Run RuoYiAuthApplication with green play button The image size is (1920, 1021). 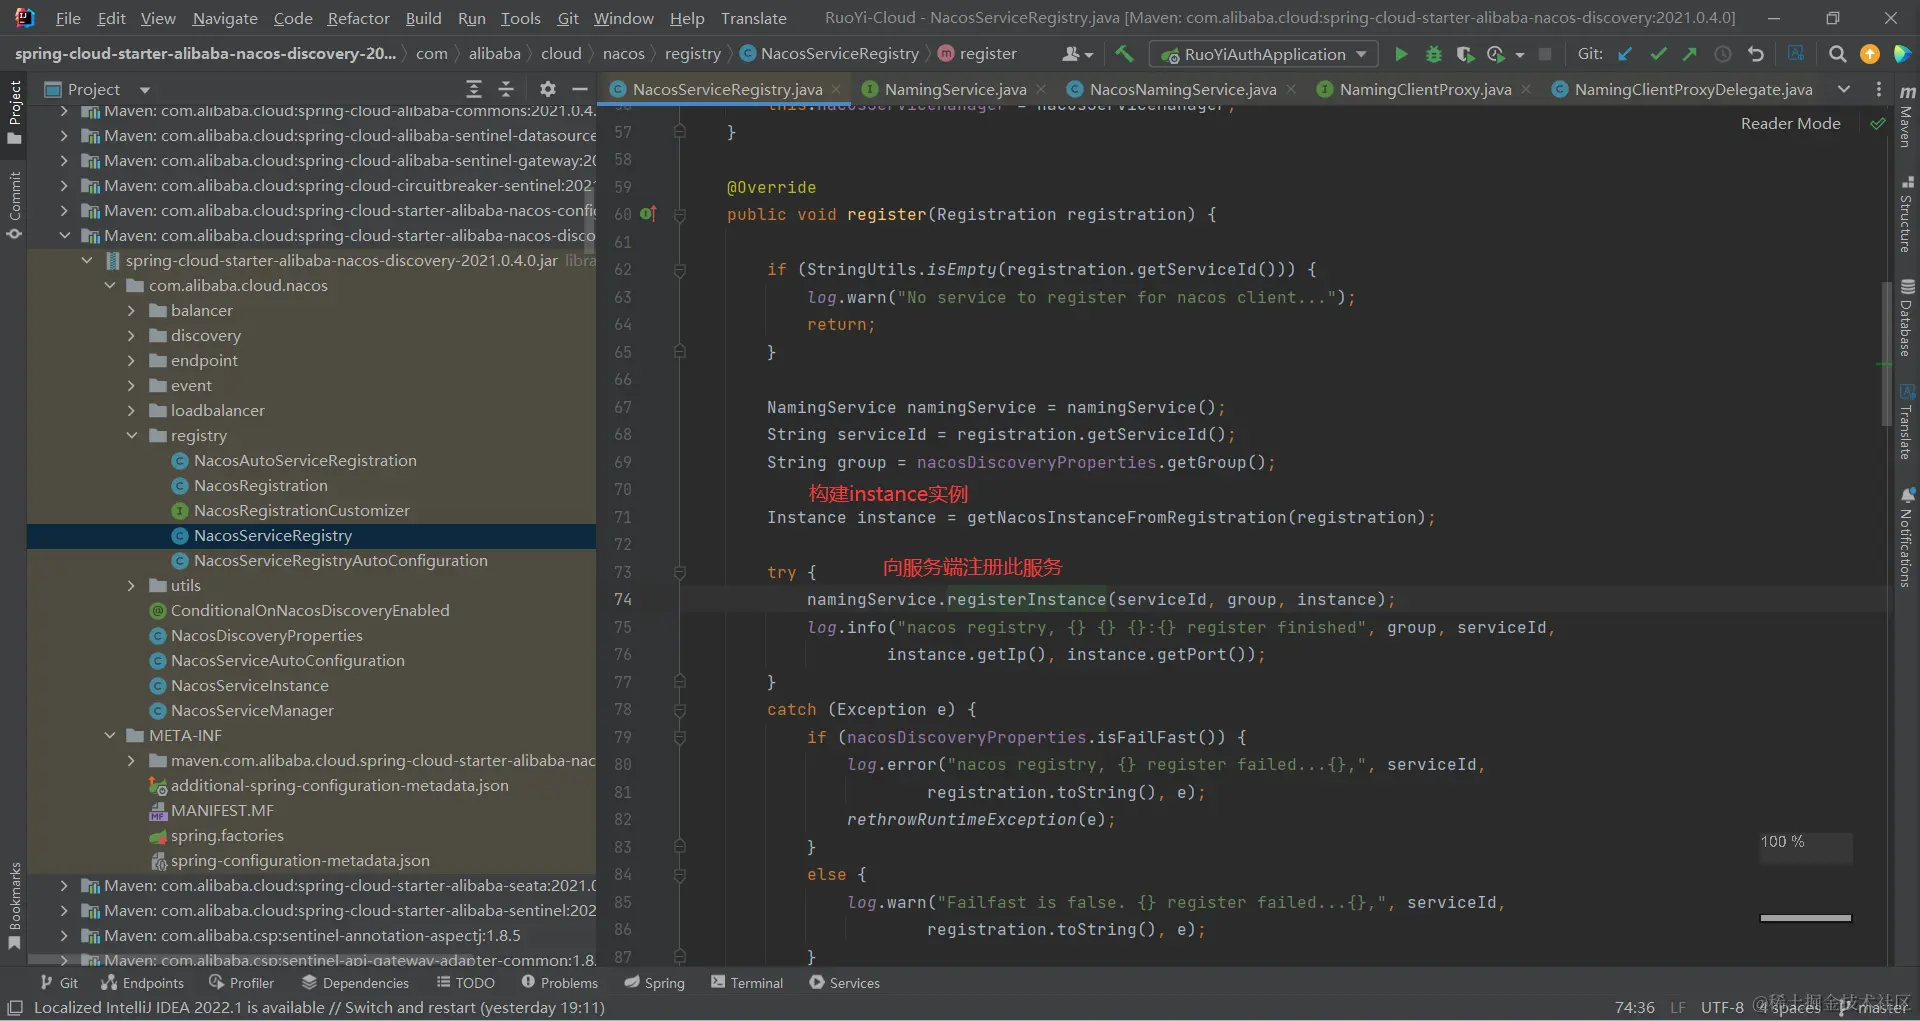tap(1401, 54)
